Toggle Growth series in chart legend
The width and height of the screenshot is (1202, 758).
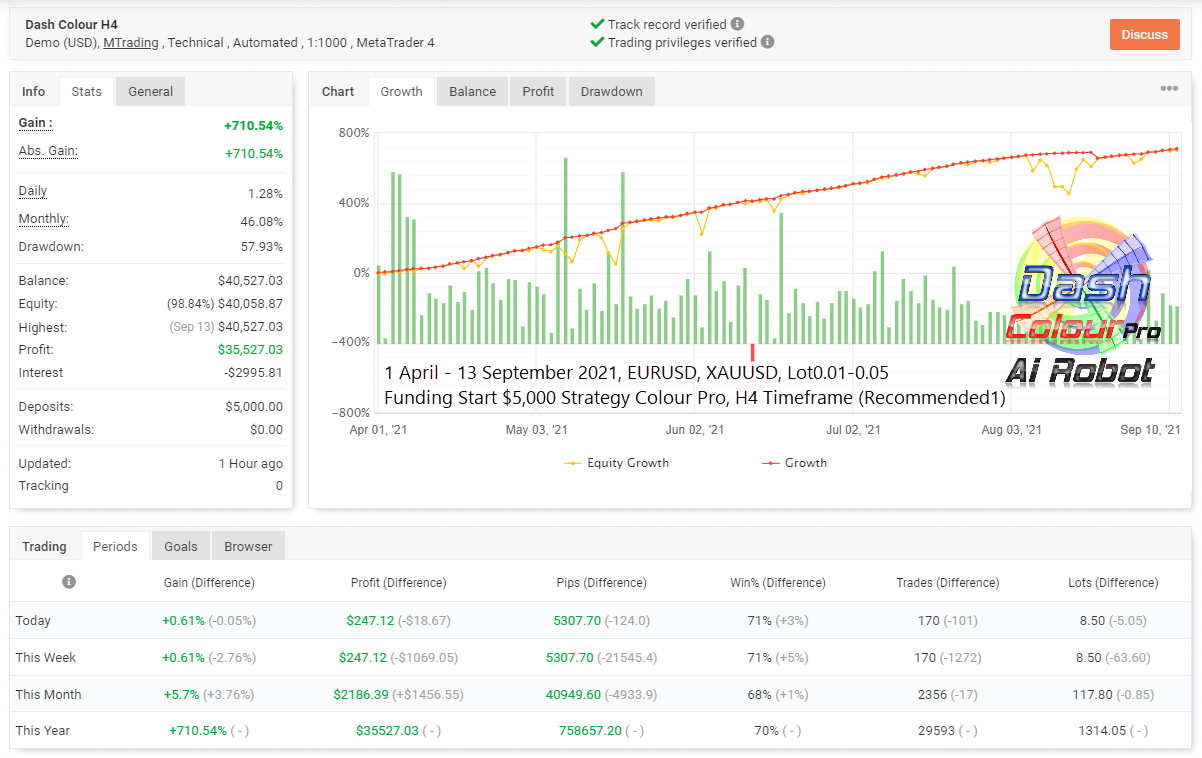pos(794,463)
